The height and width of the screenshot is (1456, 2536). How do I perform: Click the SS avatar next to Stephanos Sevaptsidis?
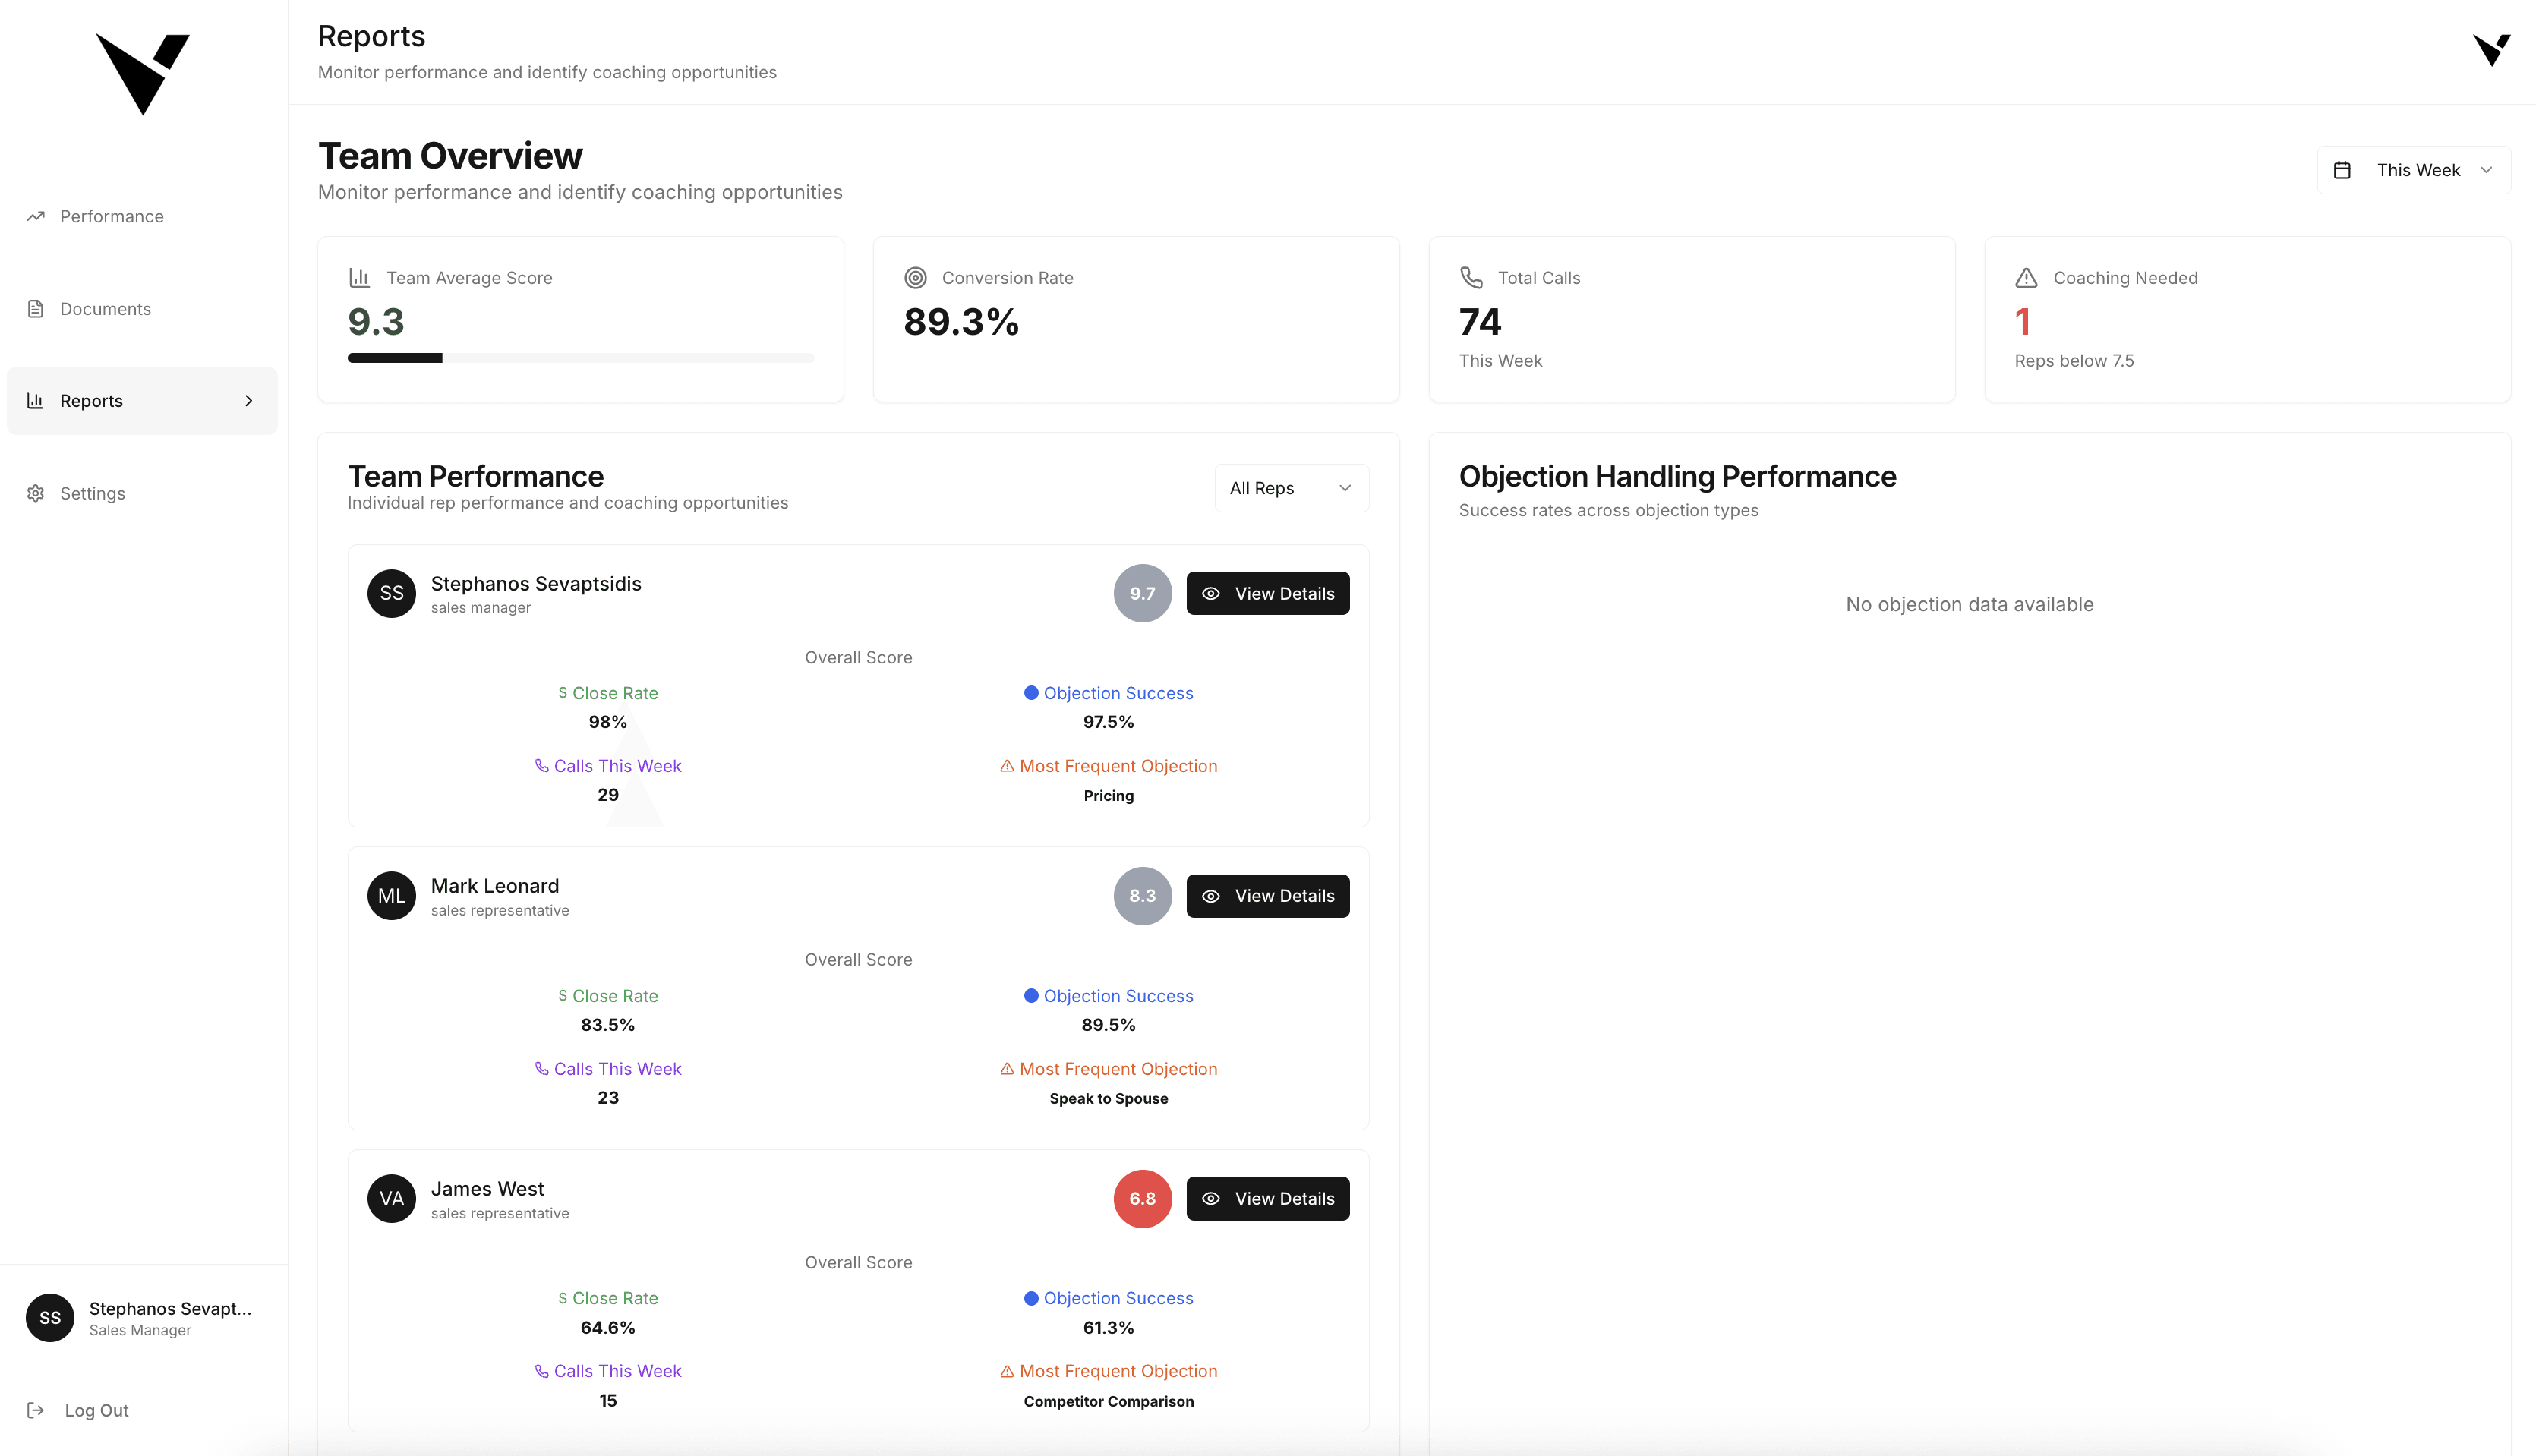point(391,593)
